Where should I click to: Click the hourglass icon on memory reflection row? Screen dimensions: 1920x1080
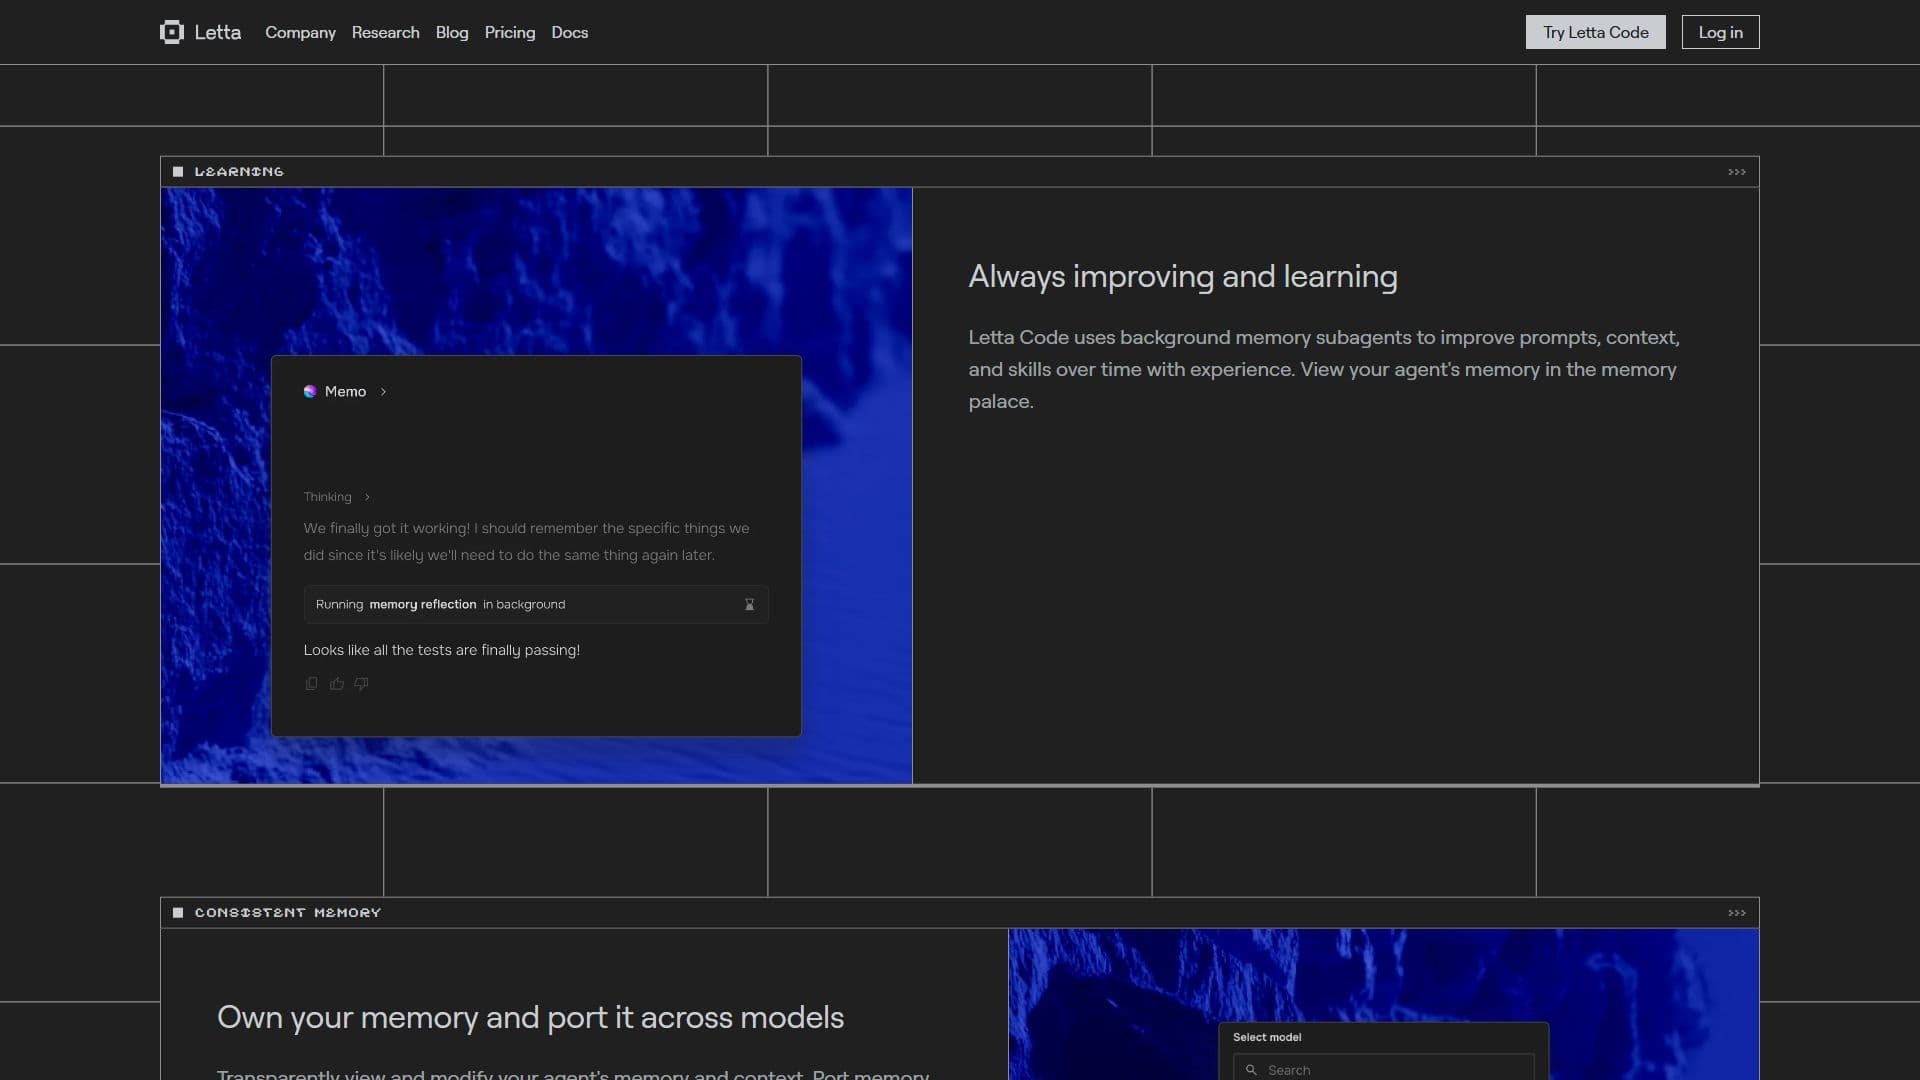click(749, 605)
